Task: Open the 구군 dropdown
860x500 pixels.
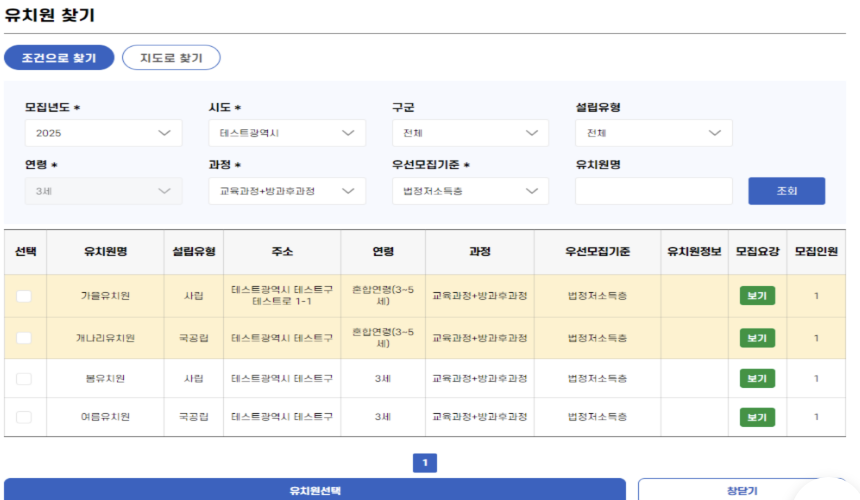Action: click(470, 133)
